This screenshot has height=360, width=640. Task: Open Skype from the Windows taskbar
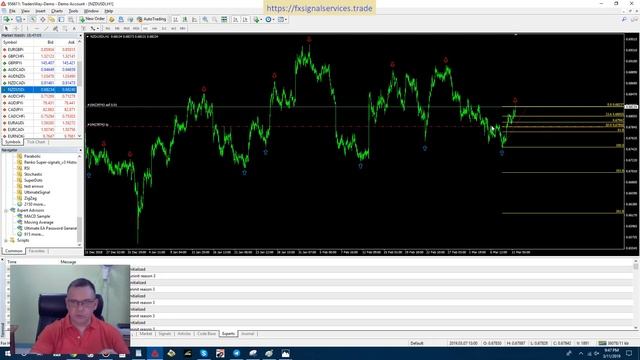coord(204,353)
